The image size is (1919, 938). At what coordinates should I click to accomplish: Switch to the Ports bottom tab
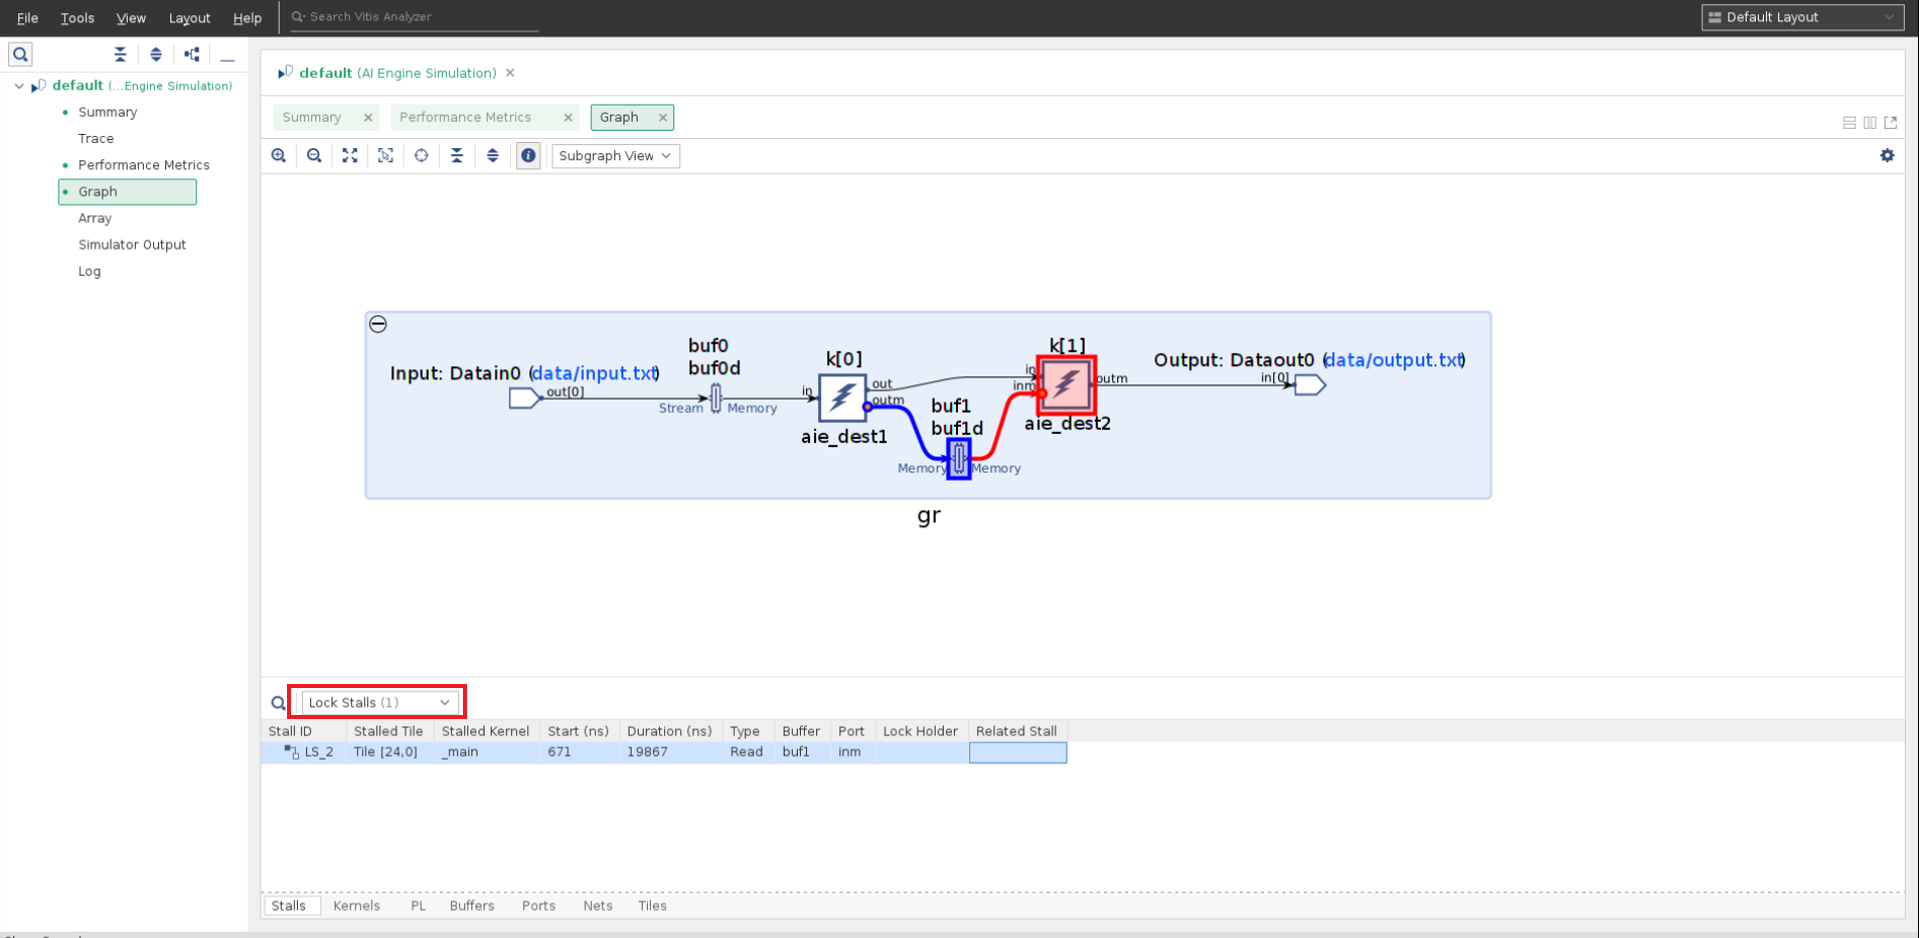tap(538, 906)
